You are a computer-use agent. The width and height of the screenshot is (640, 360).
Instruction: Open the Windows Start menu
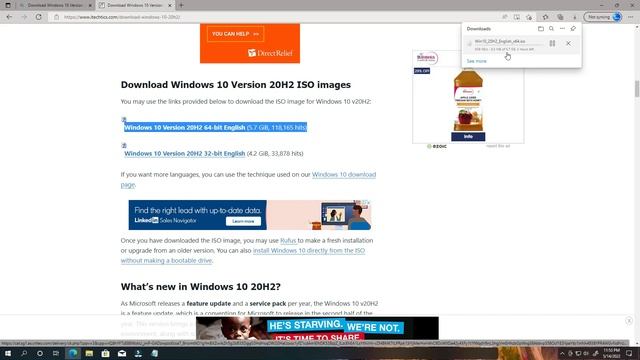click(8, 353)
